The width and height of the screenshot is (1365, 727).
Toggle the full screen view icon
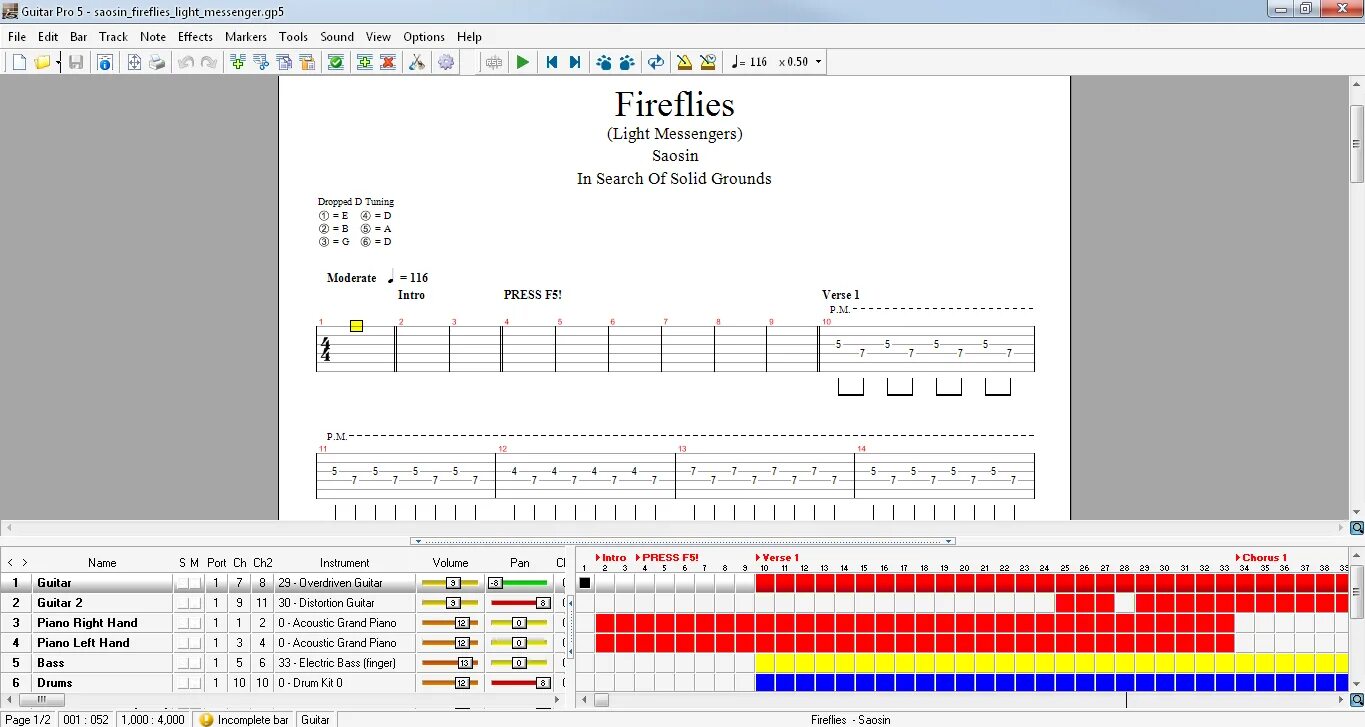pyautogui.click(x=134, y=62)
